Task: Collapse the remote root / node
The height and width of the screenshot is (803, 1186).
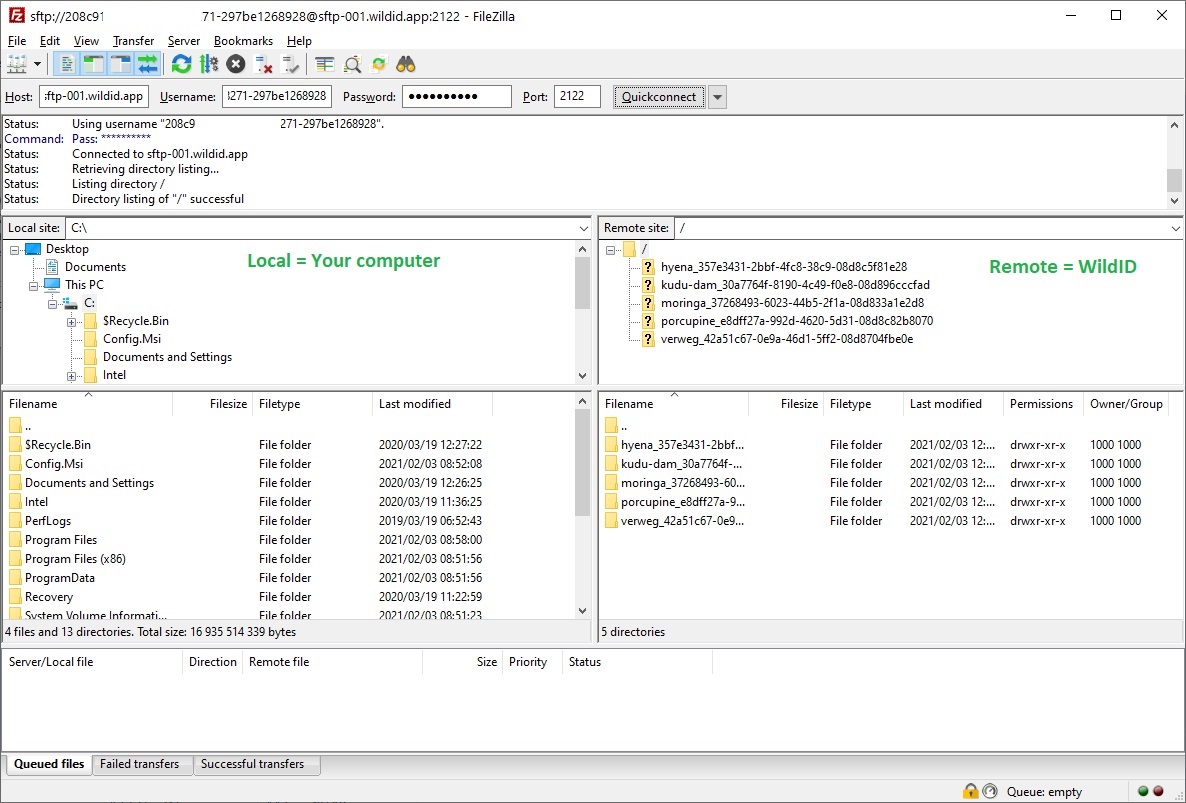Action: click(x=610, y=250)
